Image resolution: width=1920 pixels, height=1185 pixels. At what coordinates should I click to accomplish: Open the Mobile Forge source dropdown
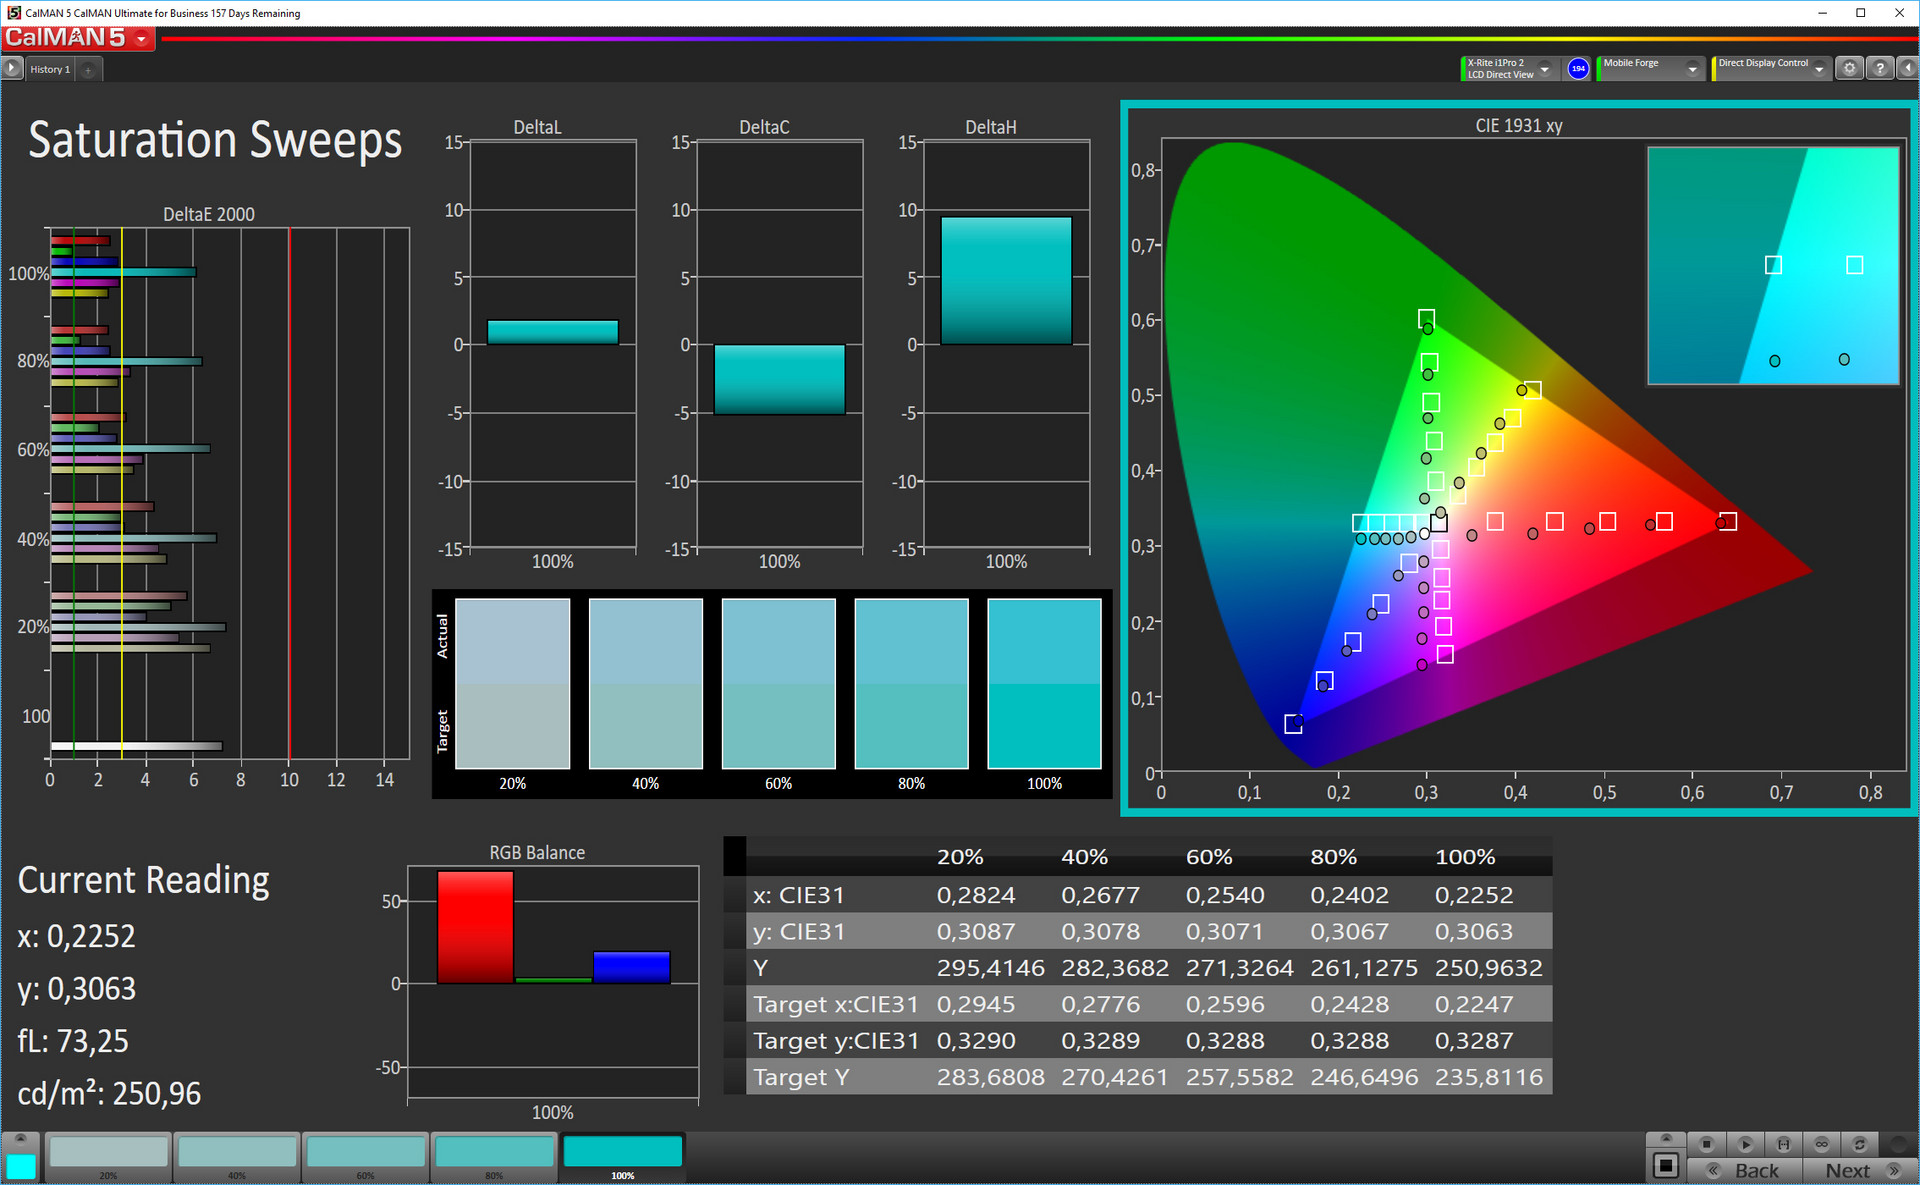point(1692,69)
